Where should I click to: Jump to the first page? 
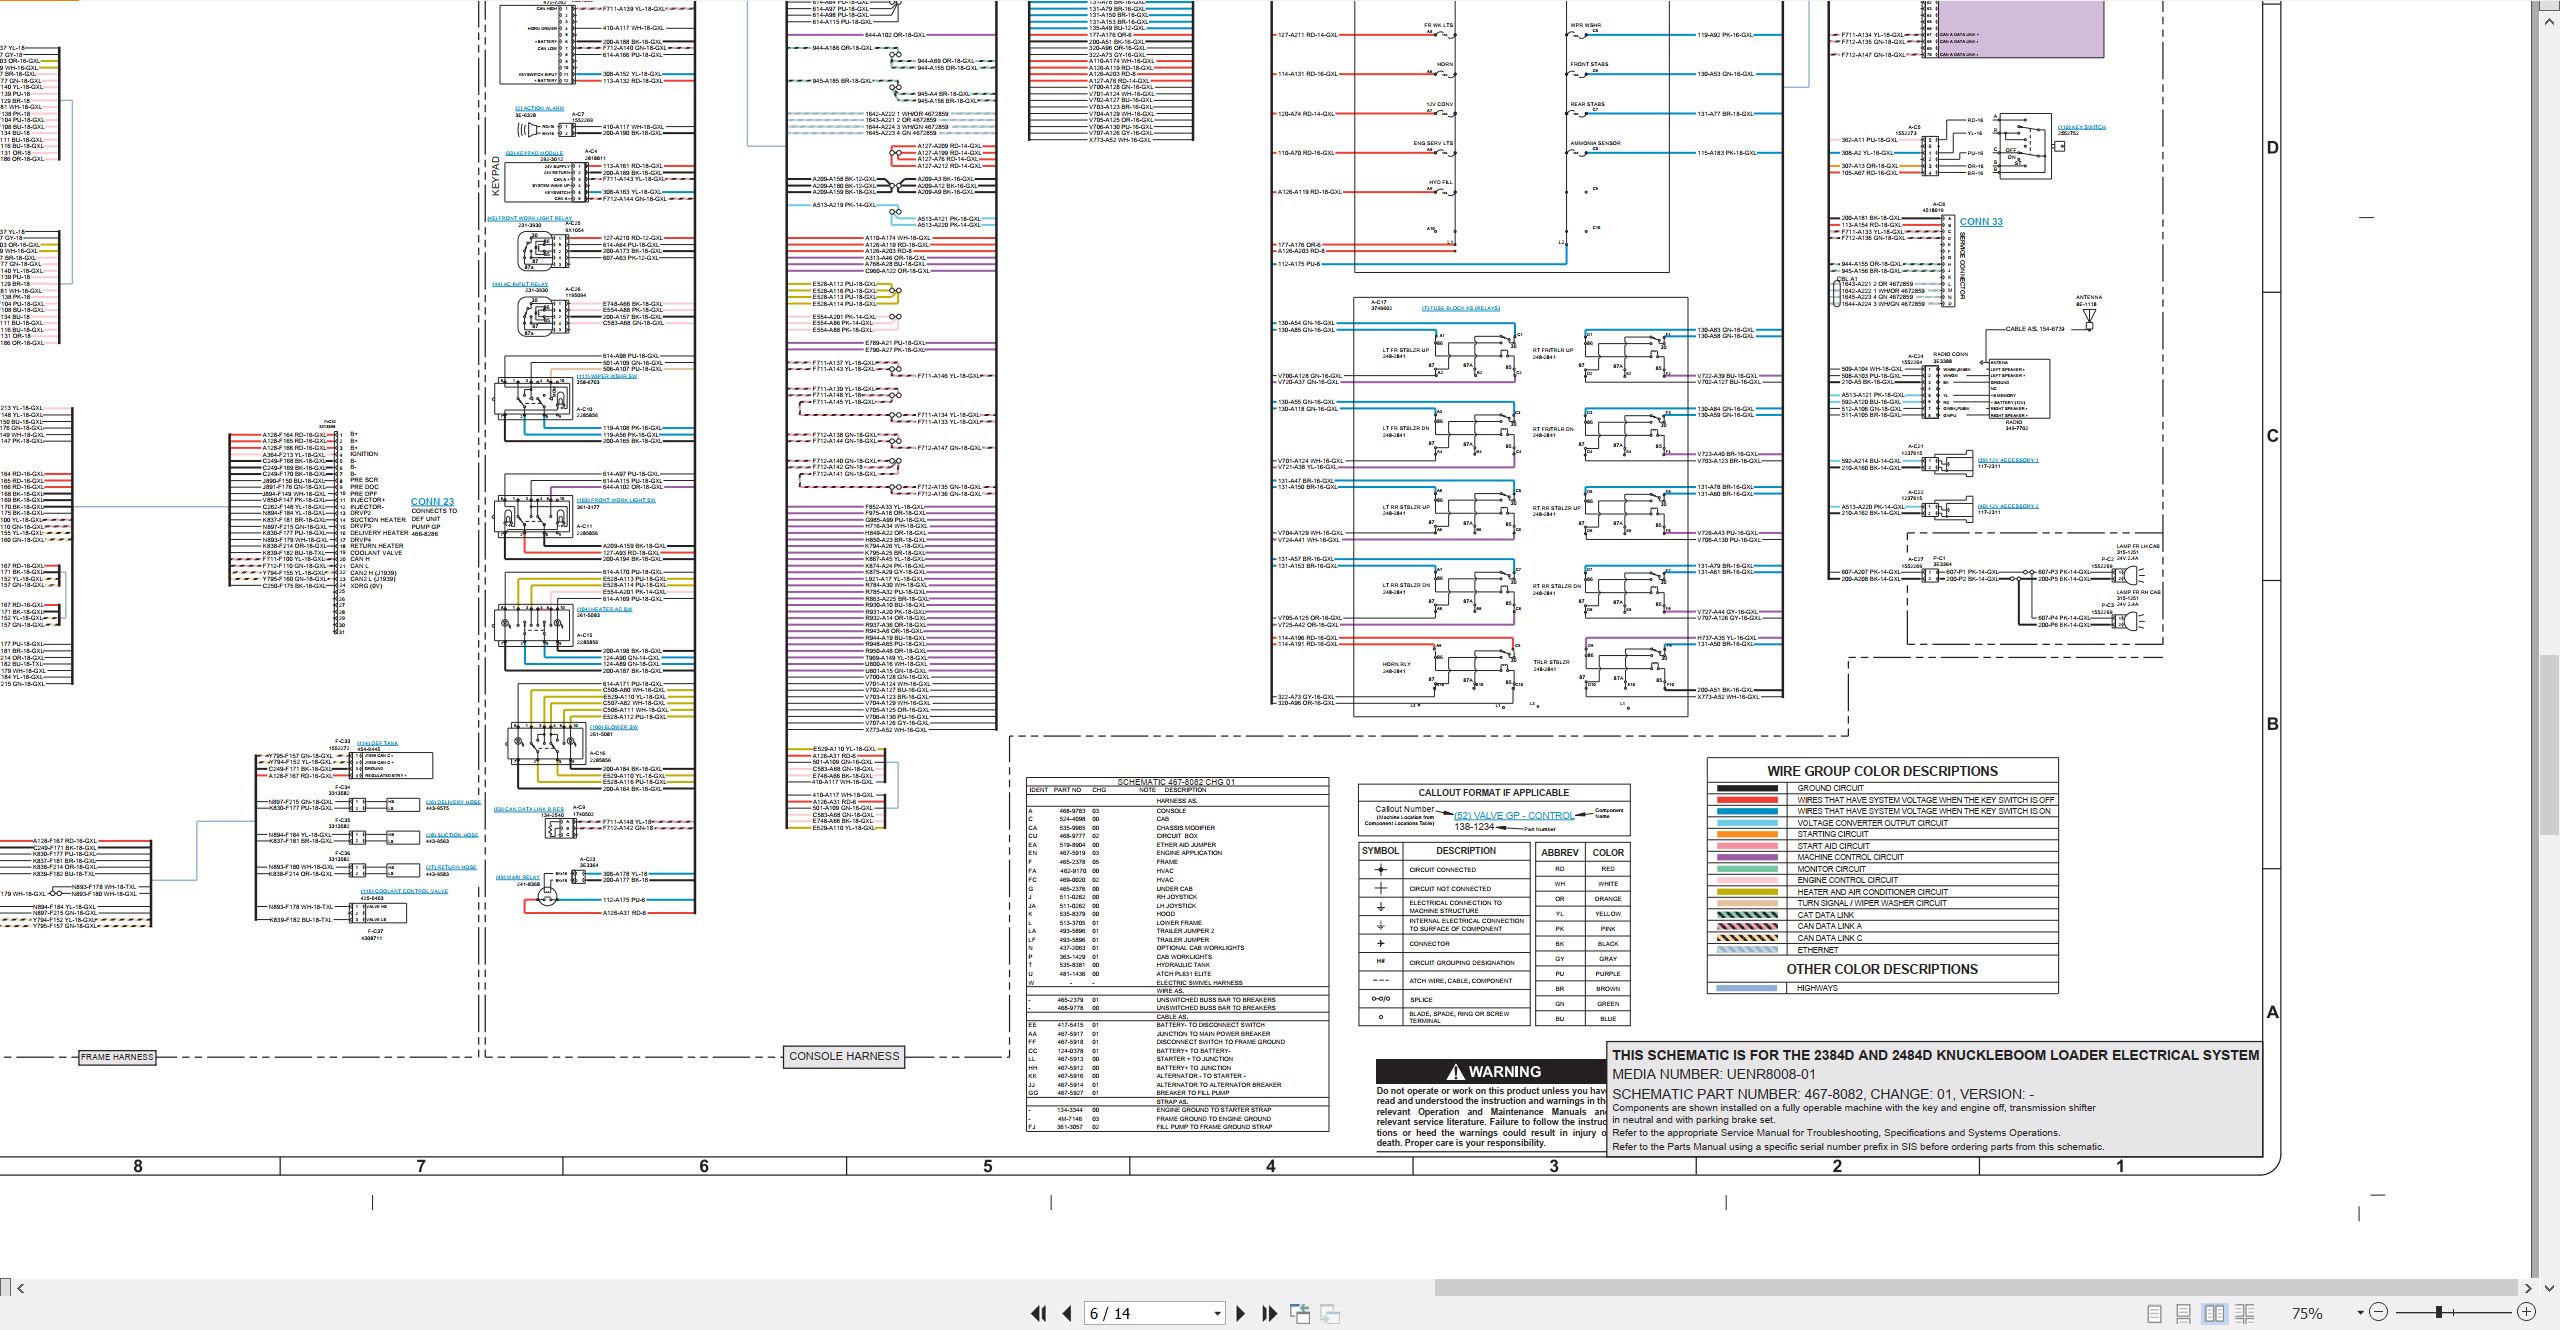[x=1039, y=1313]
